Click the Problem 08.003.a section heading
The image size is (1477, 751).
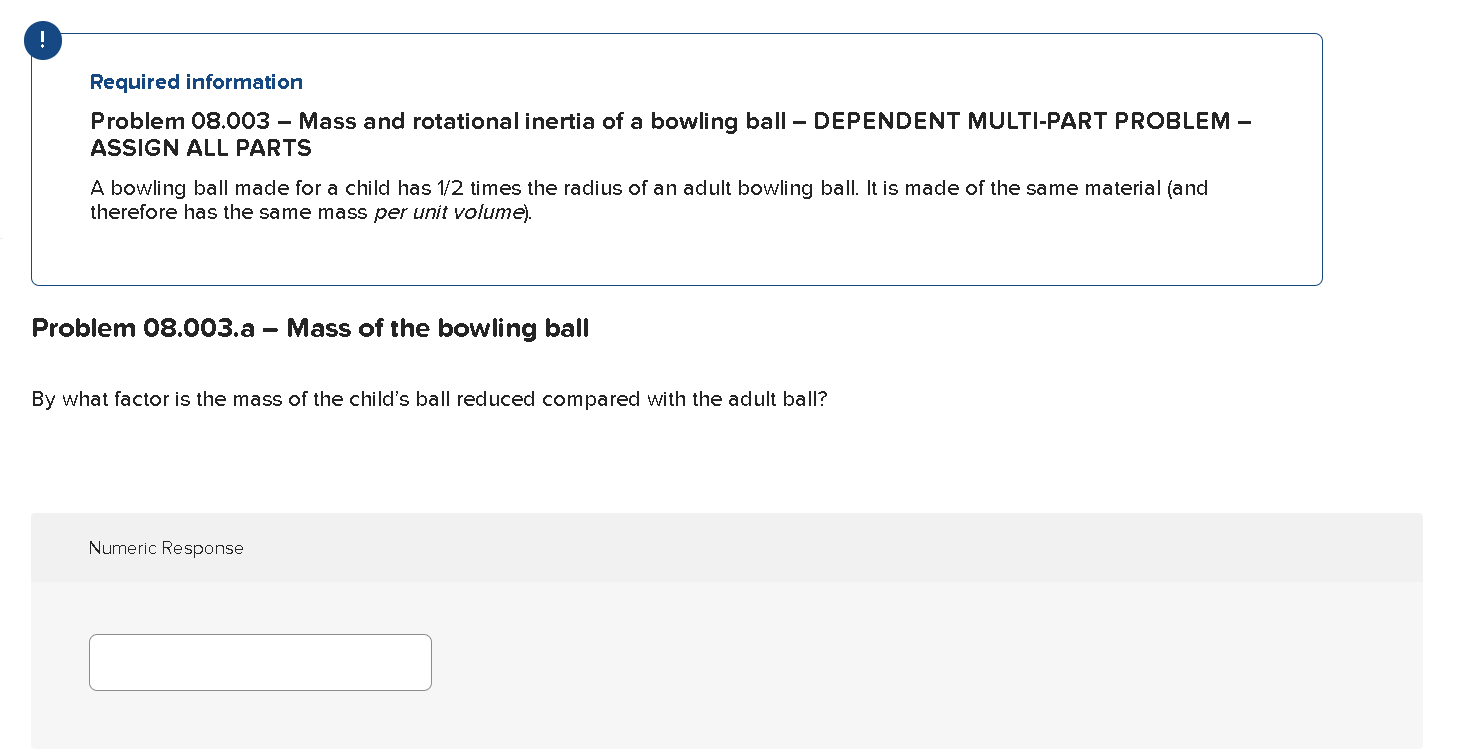point(310,328)
